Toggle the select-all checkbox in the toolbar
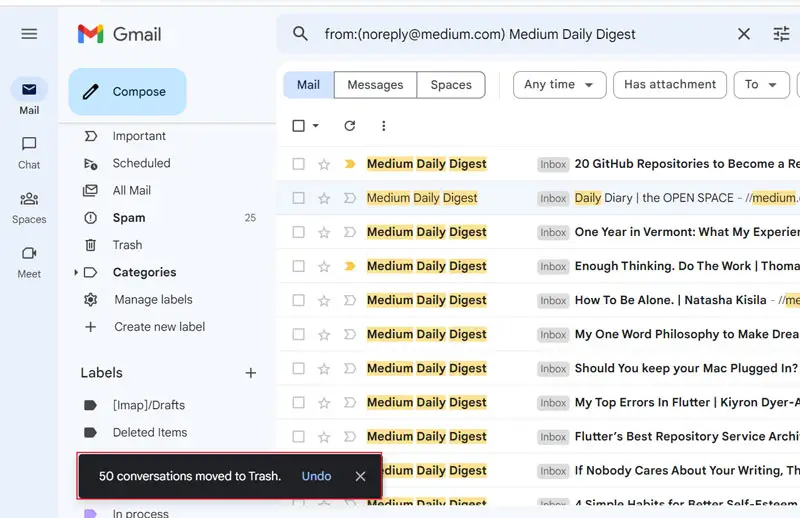The image size is (800, 518). 298,126
